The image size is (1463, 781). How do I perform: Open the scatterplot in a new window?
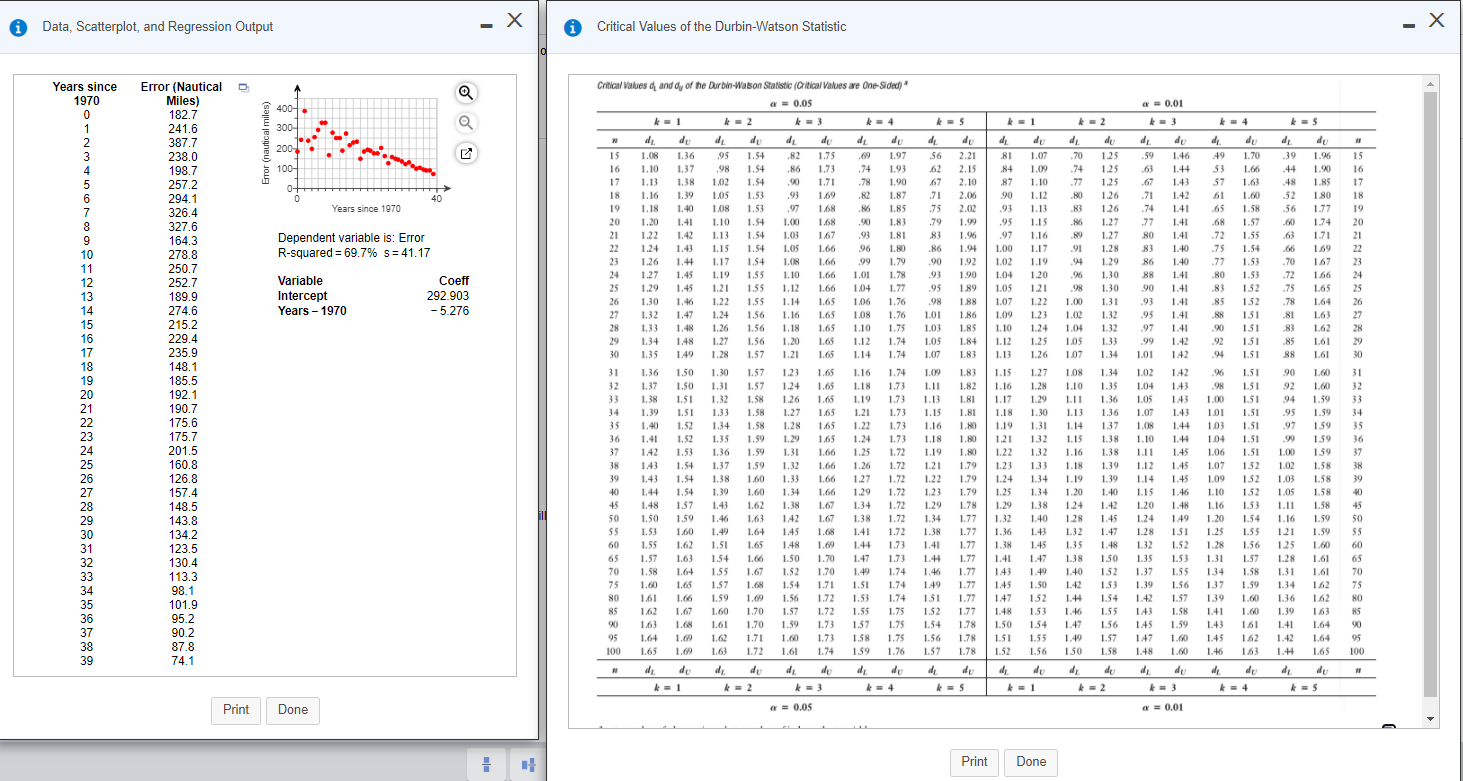[465, 155]
